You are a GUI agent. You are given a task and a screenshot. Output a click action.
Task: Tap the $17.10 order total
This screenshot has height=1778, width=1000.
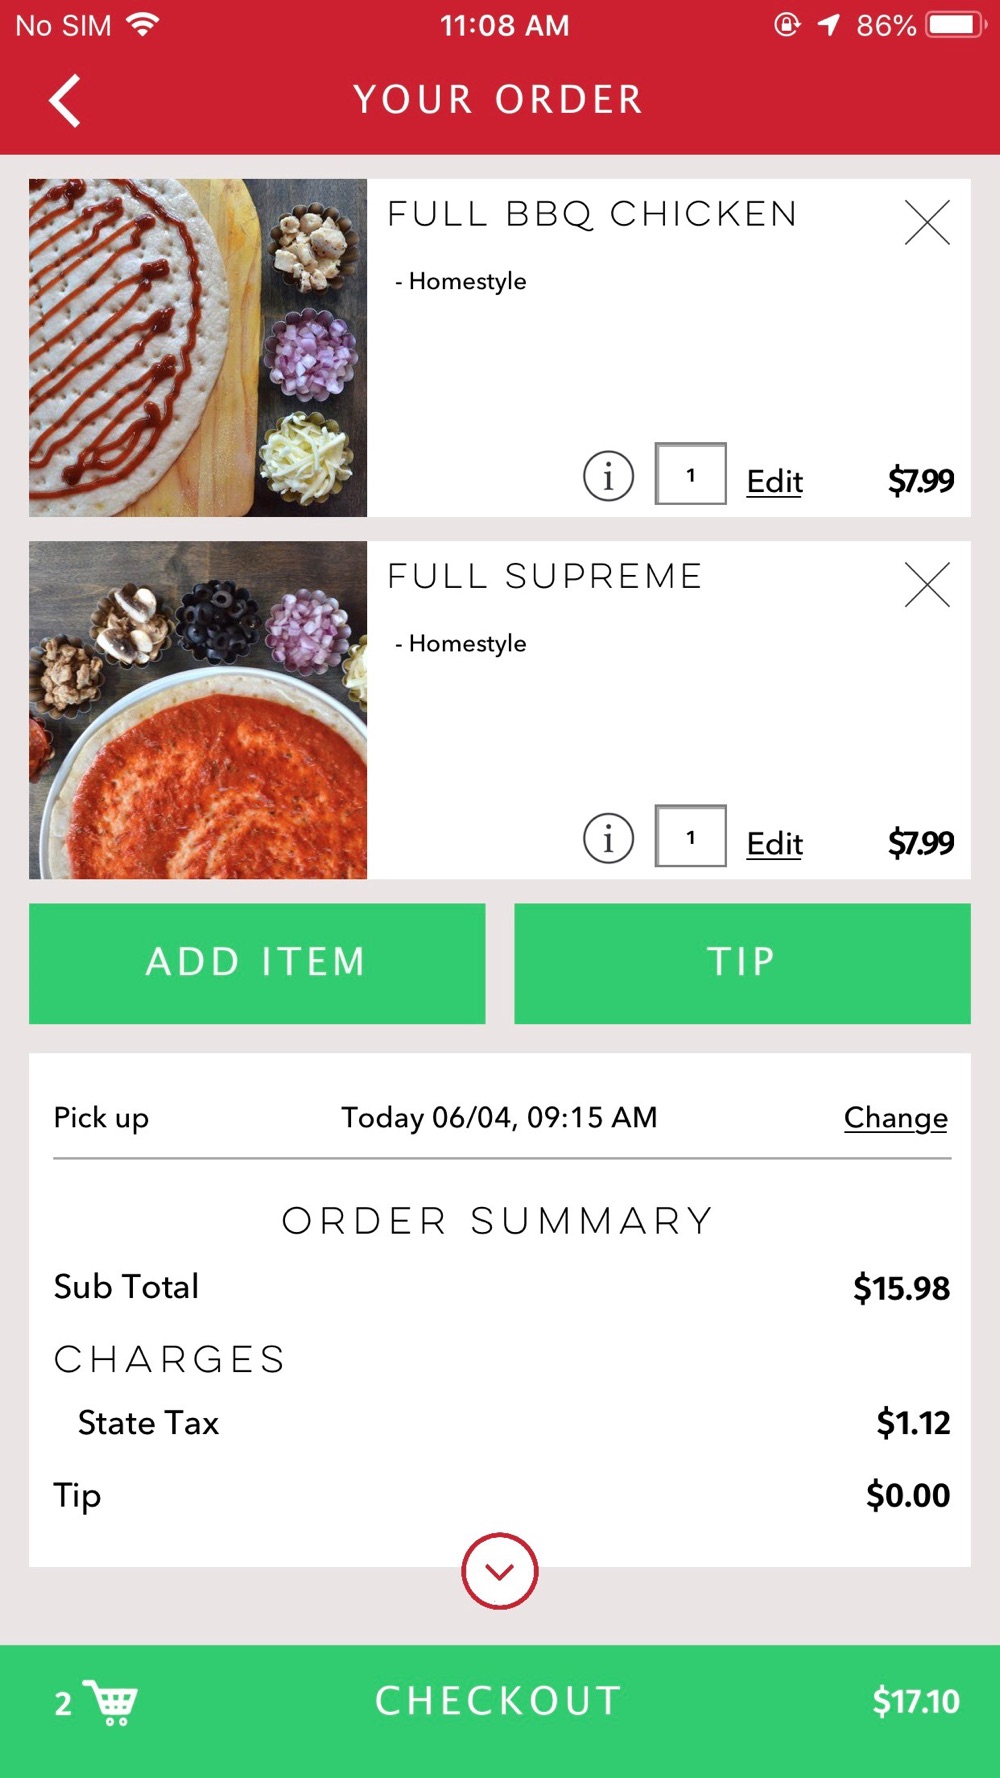tap(915, 1701)
